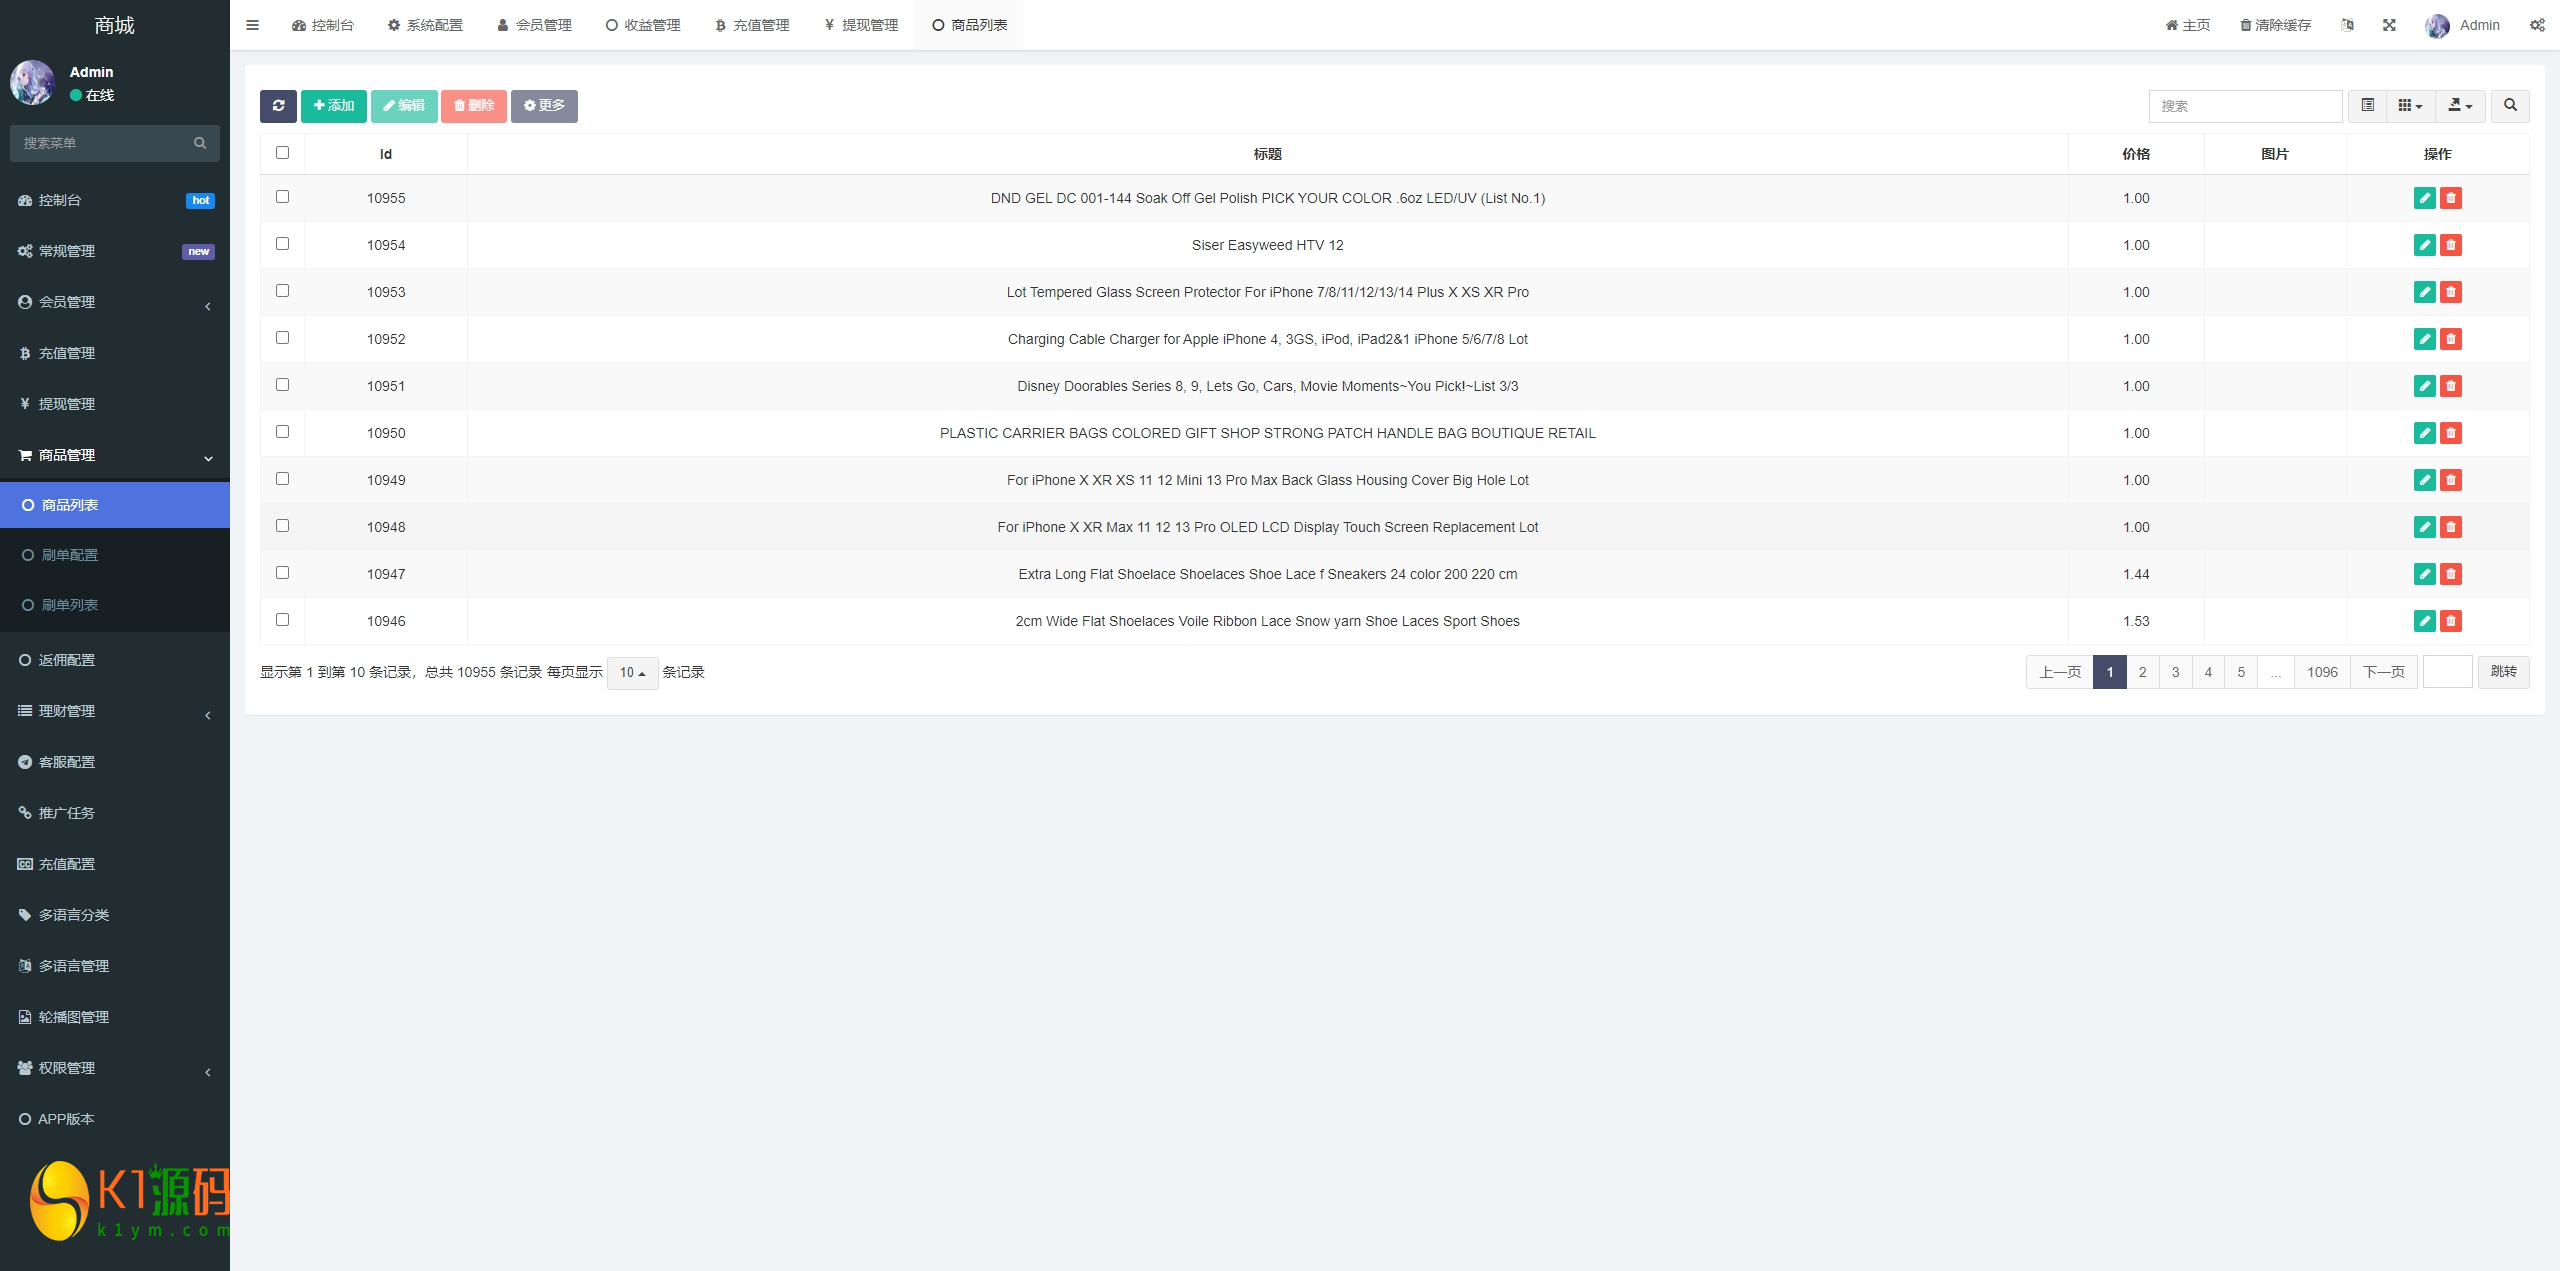Click the red delete icon for product 10950

coord(2450,433)
